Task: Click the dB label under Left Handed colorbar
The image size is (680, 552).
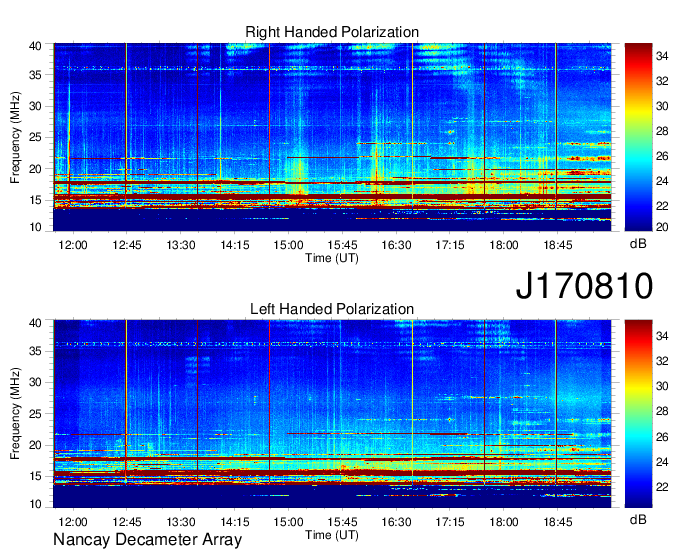Action: (638, 519)
